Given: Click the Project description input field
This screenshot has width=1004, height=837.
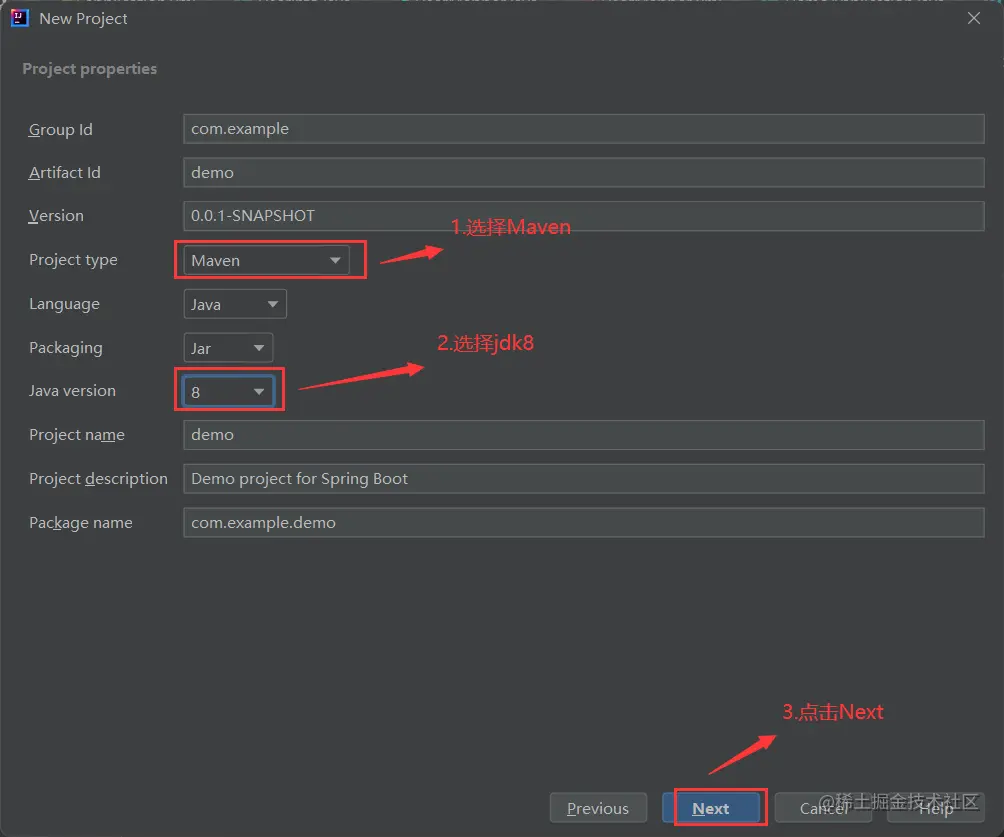Looking at the screenshot, I should click(x=583, y=478).
